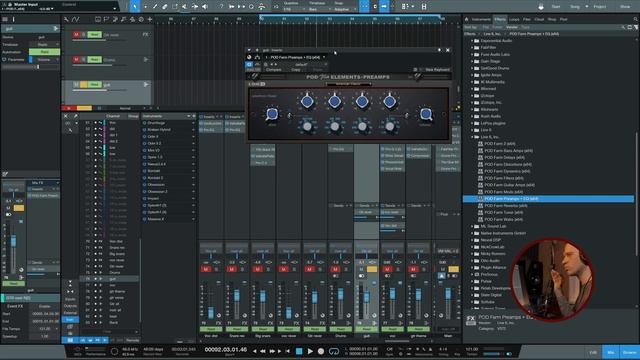Image resolution: width=640 pixels, height=360 pixels.
Task: Select the Eraser tool
Action: click(x=165, y=7)
